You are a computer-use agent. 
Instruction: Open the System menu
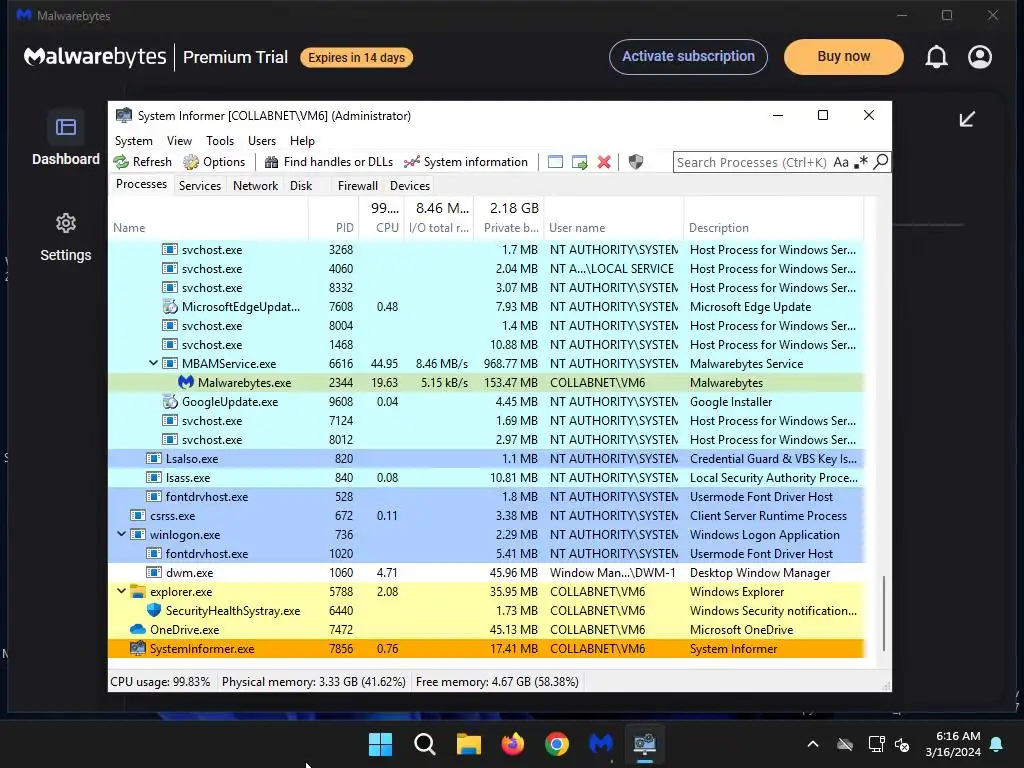134,140
